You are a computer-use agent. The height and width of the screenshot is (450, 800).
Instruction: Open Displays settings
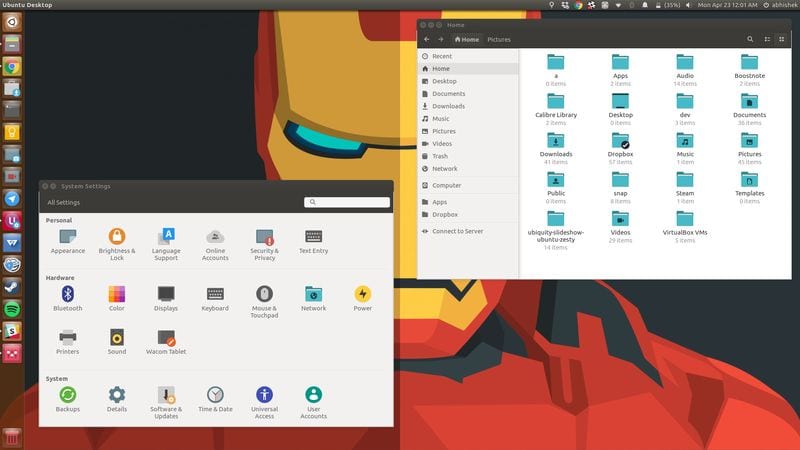(166, 298)
